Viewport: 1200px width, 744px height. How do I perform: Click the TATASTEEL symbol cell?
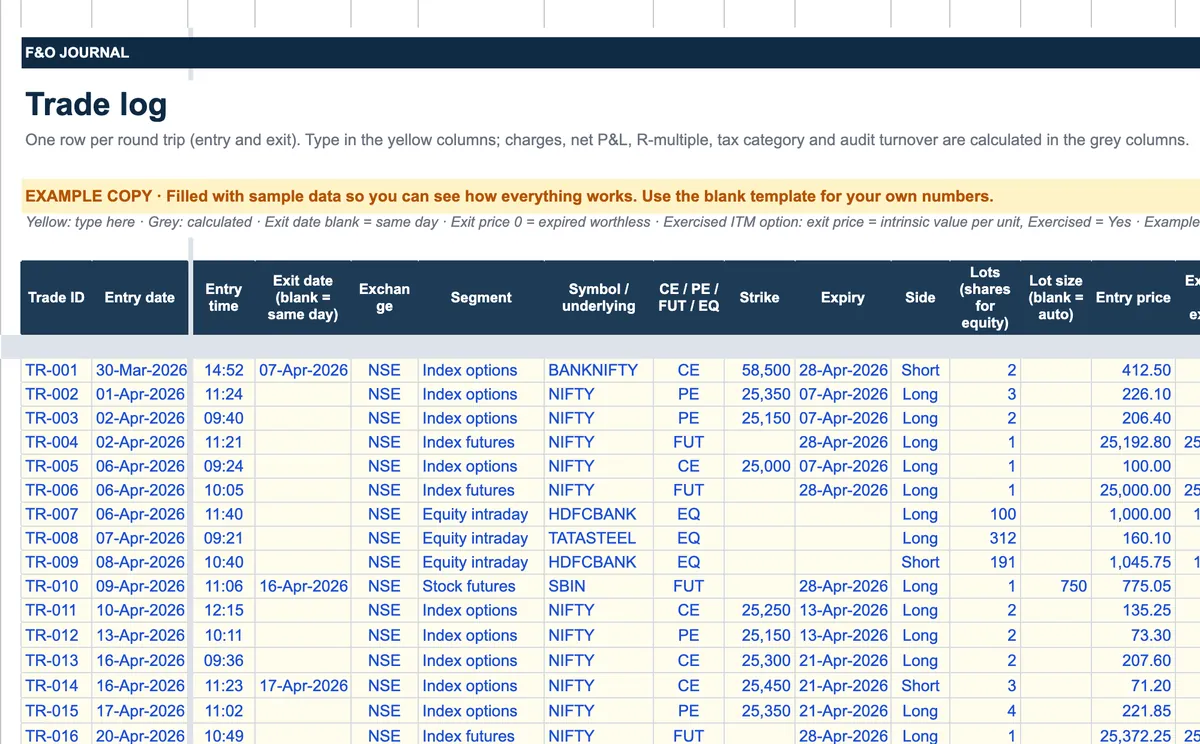tap(598, 538)
